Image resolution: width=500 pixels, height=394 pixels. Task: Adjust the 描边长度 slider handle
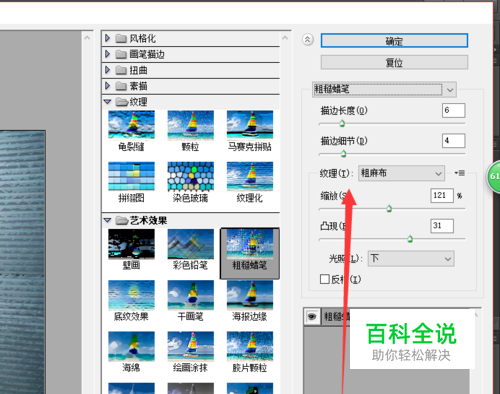(x=342, y=124)
